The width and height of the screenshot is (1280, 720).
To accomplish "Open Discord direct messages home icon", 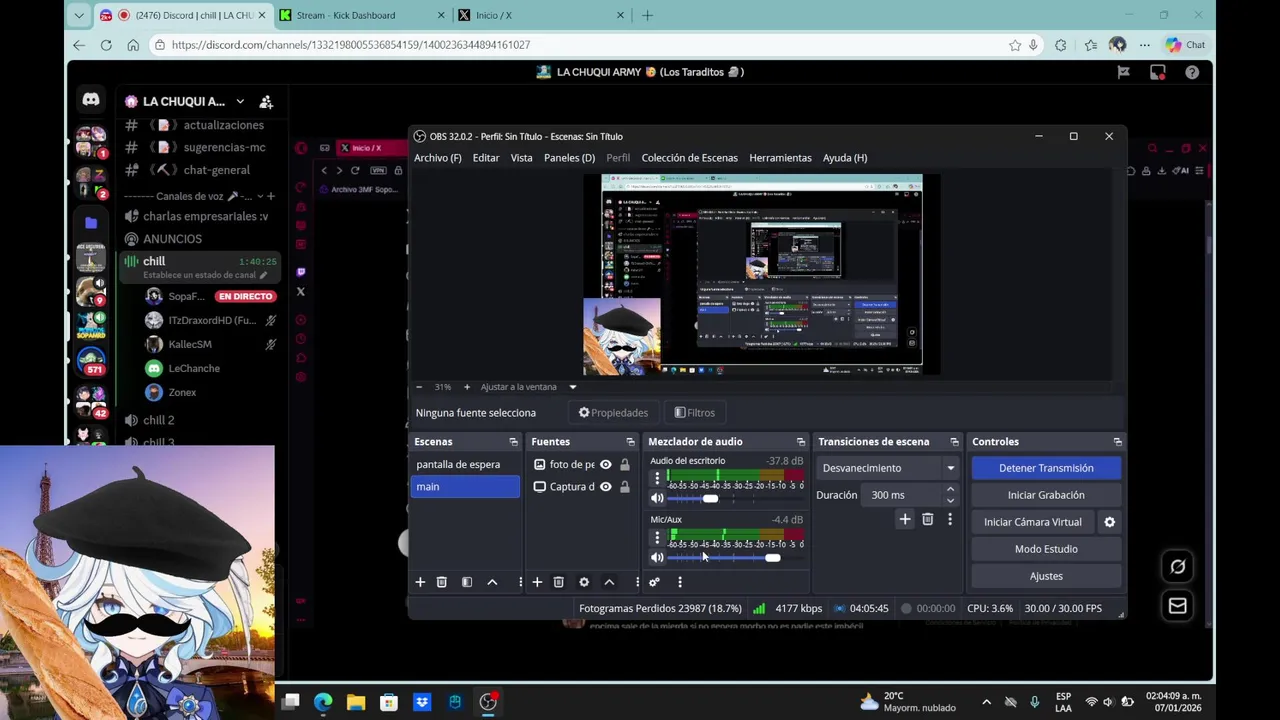I will click(91, 100).
